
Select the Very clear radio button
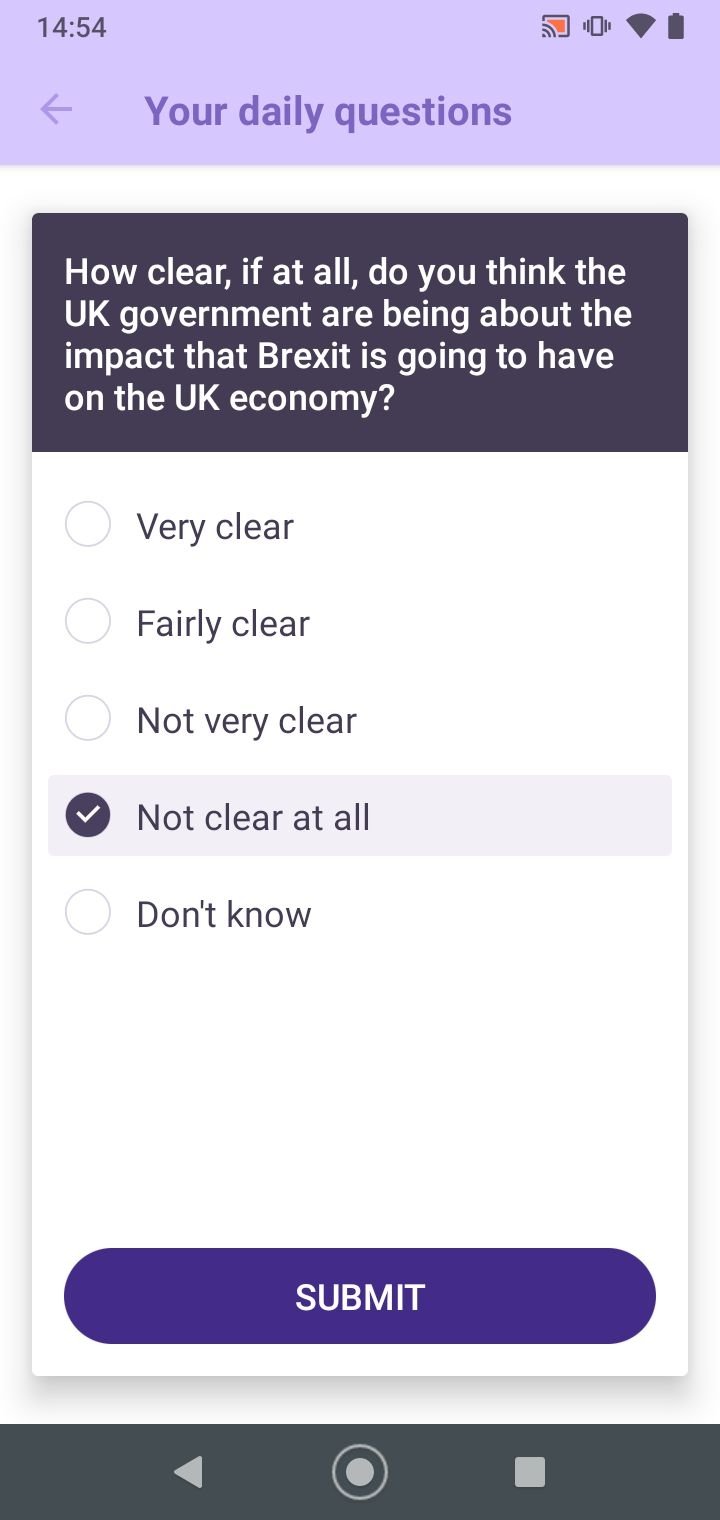tap(88, 525)
